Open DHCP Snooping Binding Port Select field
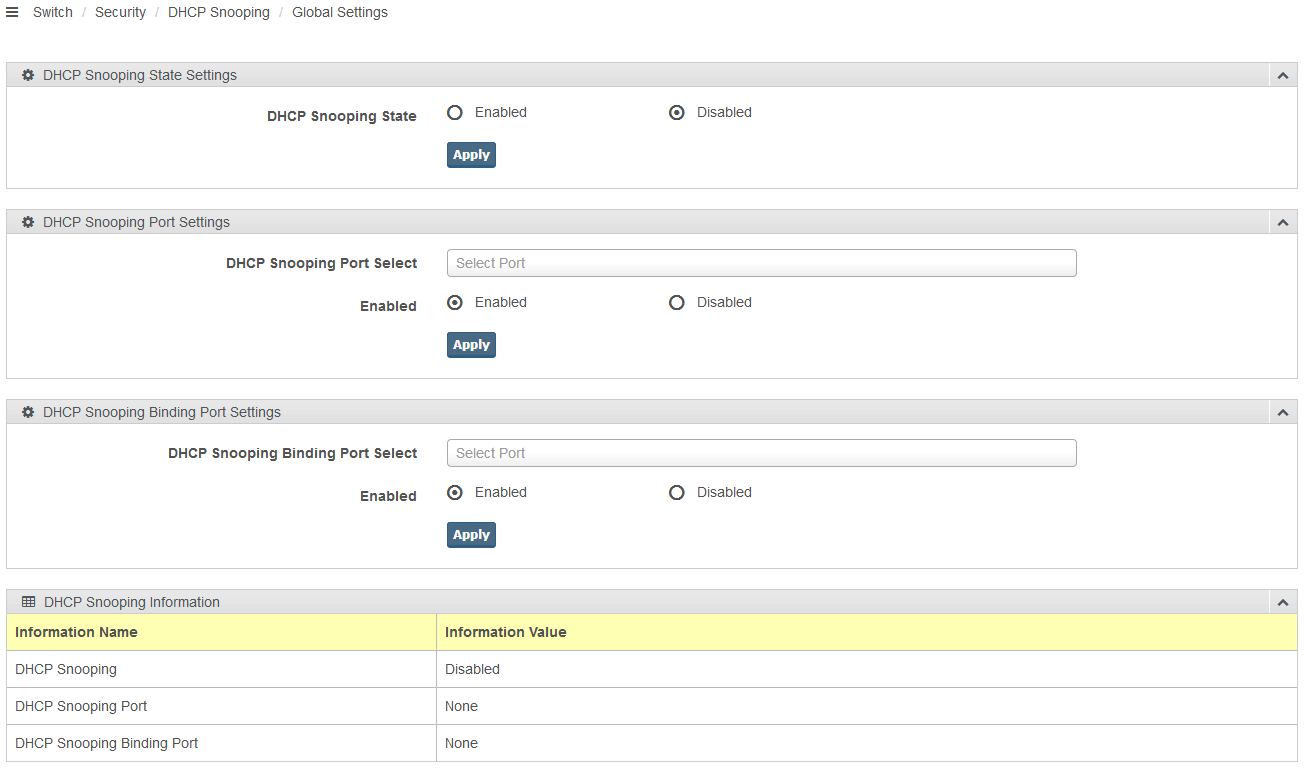1304x770 pixels. tap(761, 453)
